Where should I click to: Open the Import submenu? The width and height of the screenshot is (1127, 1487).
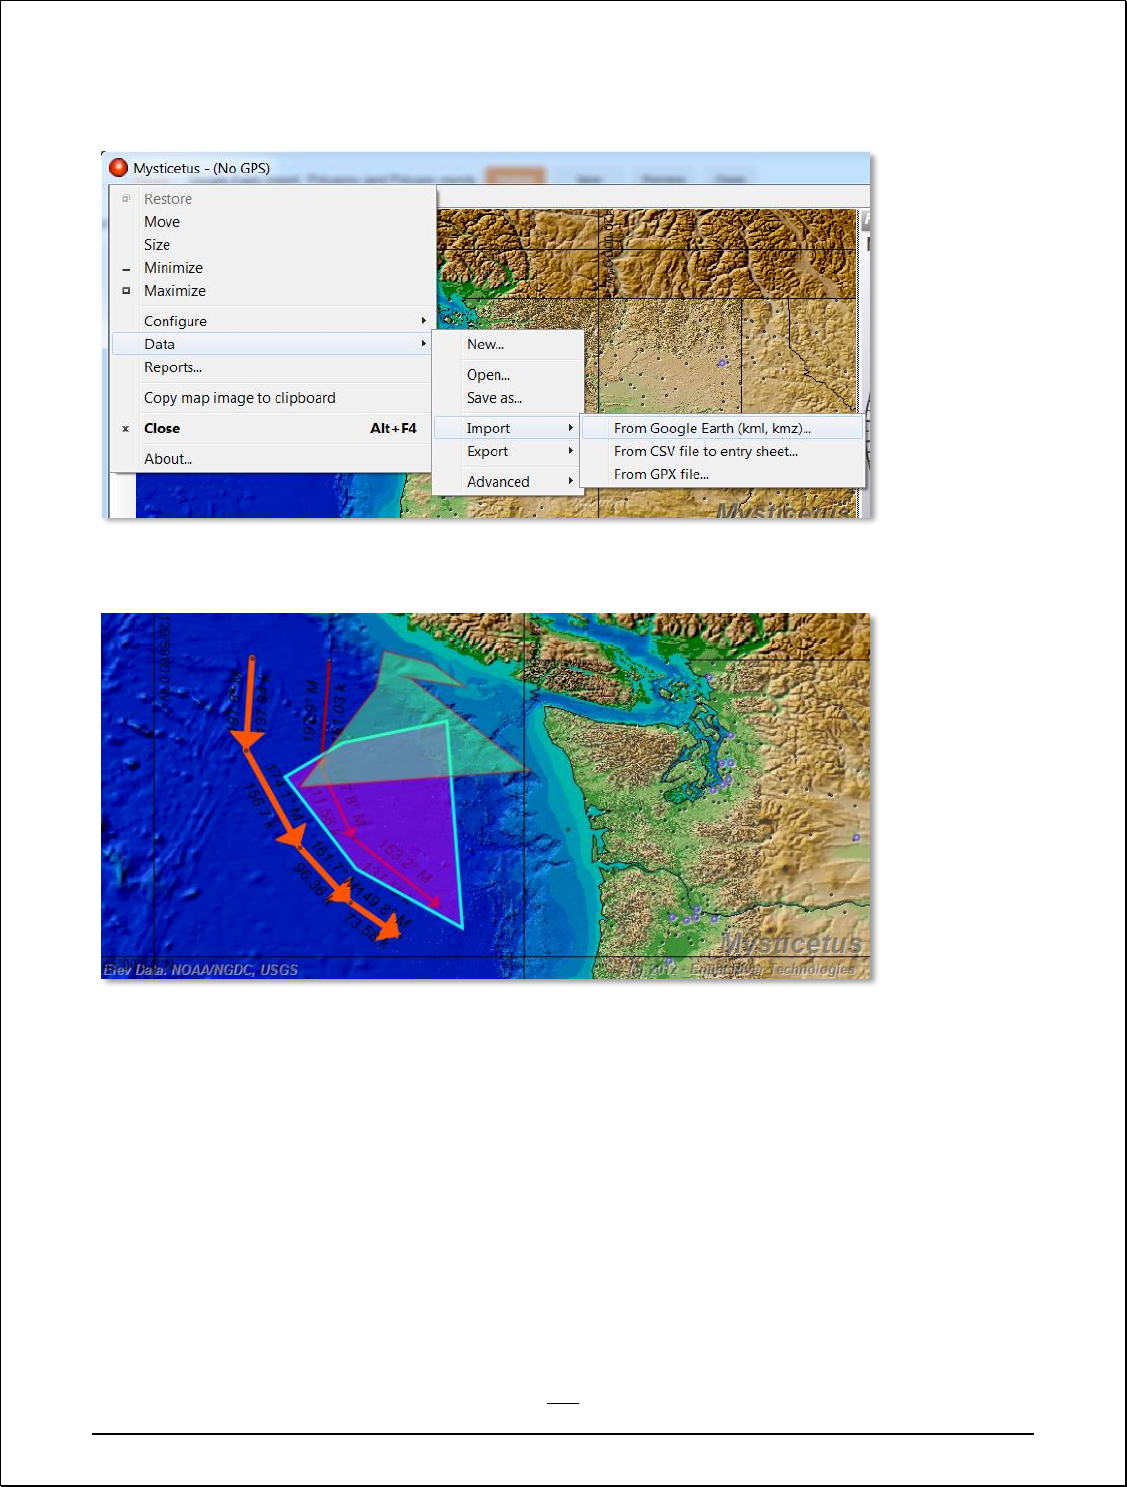point(508,428)
